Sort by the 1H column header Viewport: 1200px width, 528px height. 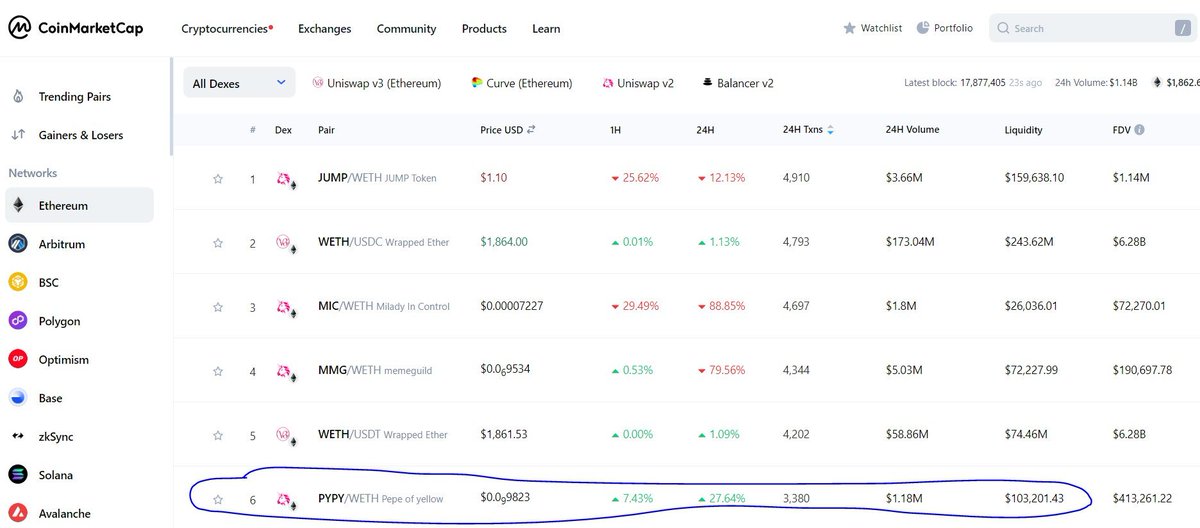616,130
